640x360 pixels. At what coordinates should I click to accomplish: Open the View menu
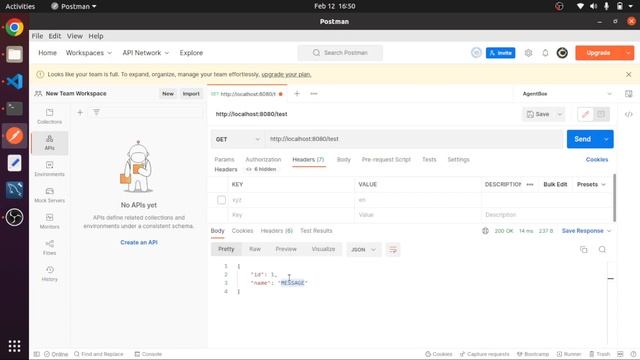(x=75, y=36)
